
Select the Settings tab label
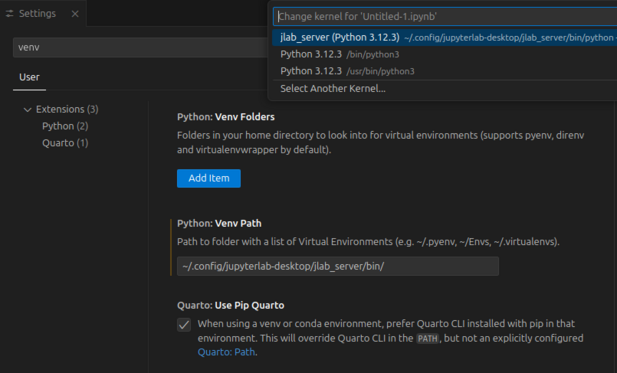point(37,14)
